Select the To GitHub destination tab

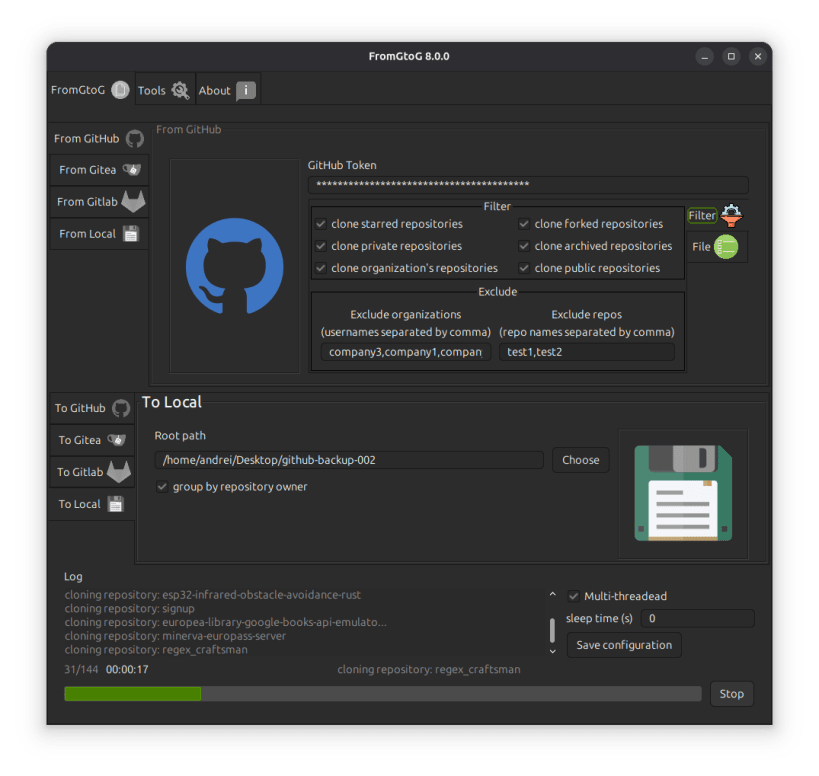pyautogui.click(x=92, y=408)
